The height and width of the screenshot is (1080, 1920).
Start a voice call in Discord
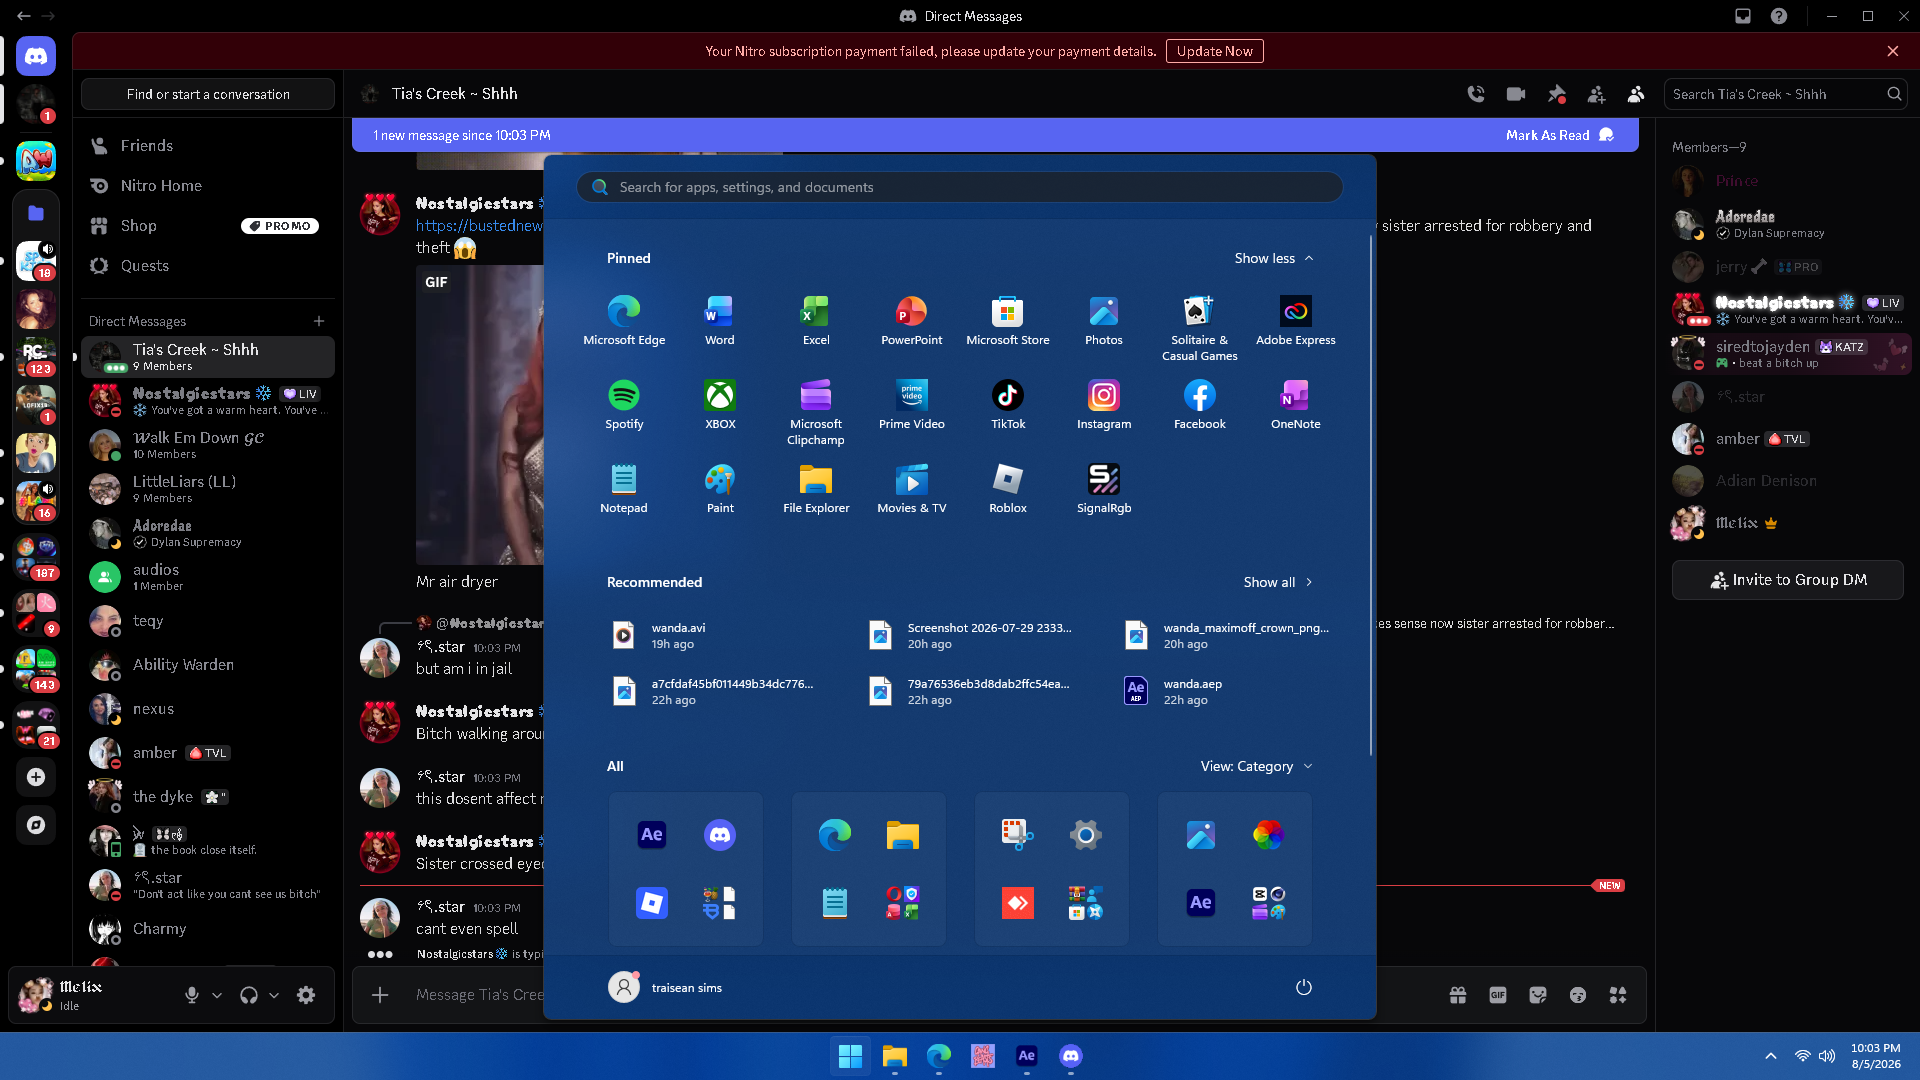click(1476, 94)
